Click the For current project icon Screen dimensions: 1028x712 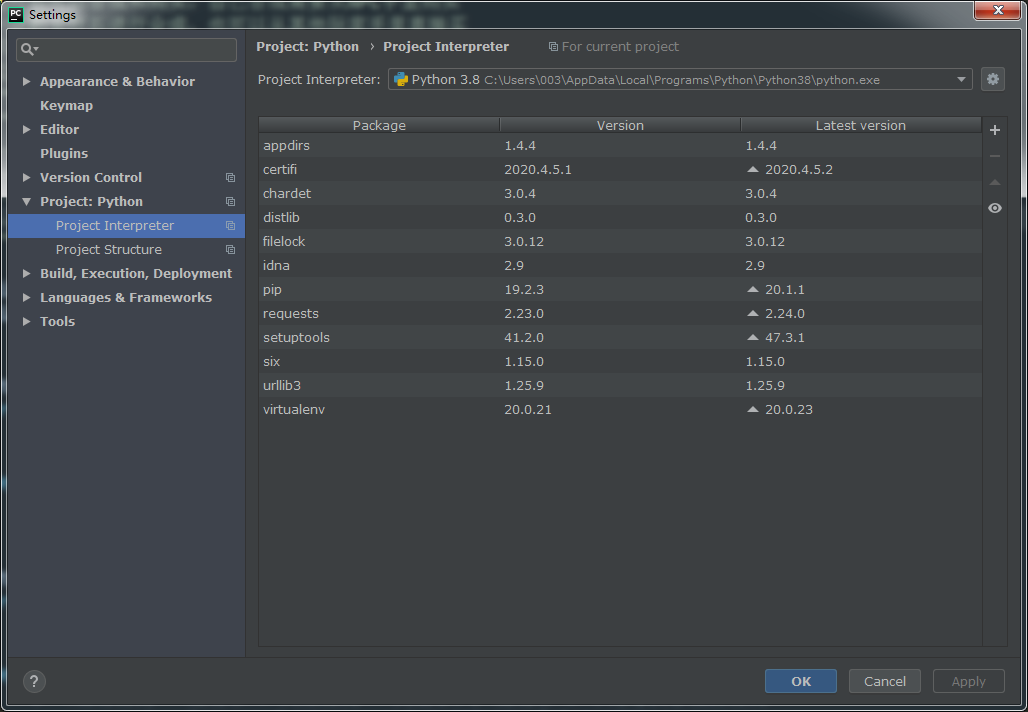pyautogui.click(x=553, y=47)
